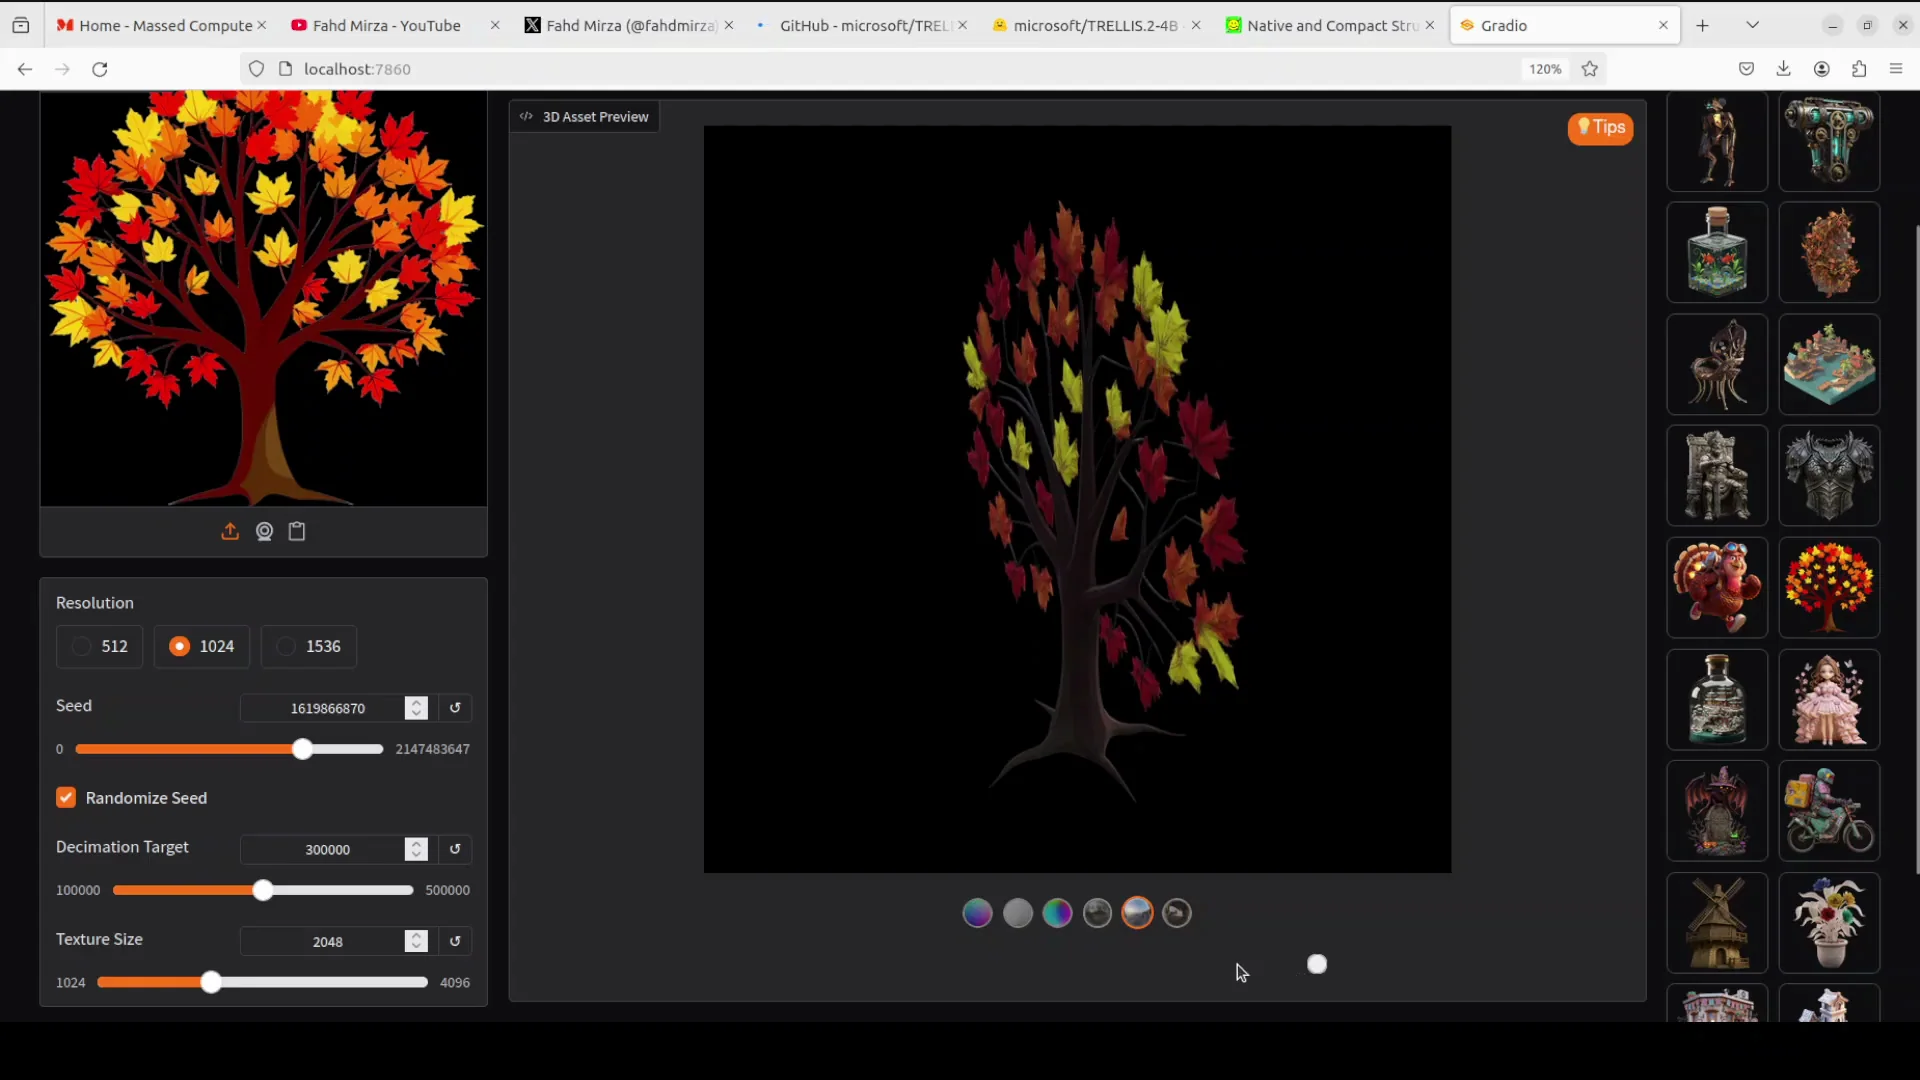The width and height of the screenshot is (1920, 1080).
Task: Click the Decimation Target slider handle
Action: pyautogui.click(x=263, y=890)
